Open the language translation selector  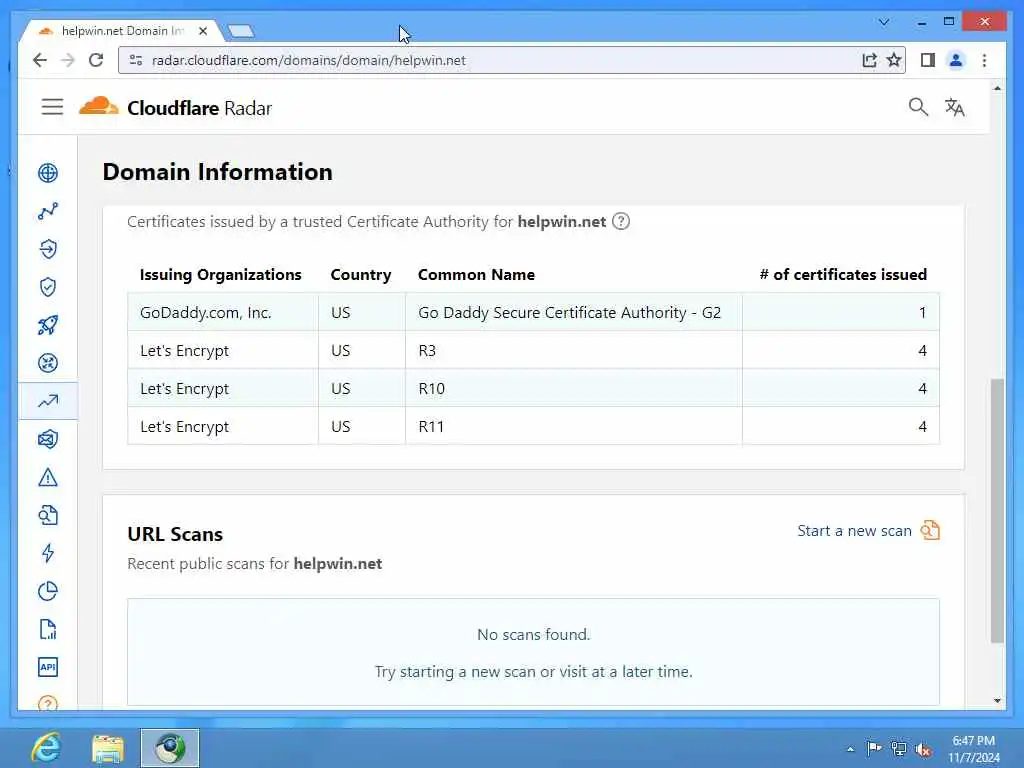point(954,107)
